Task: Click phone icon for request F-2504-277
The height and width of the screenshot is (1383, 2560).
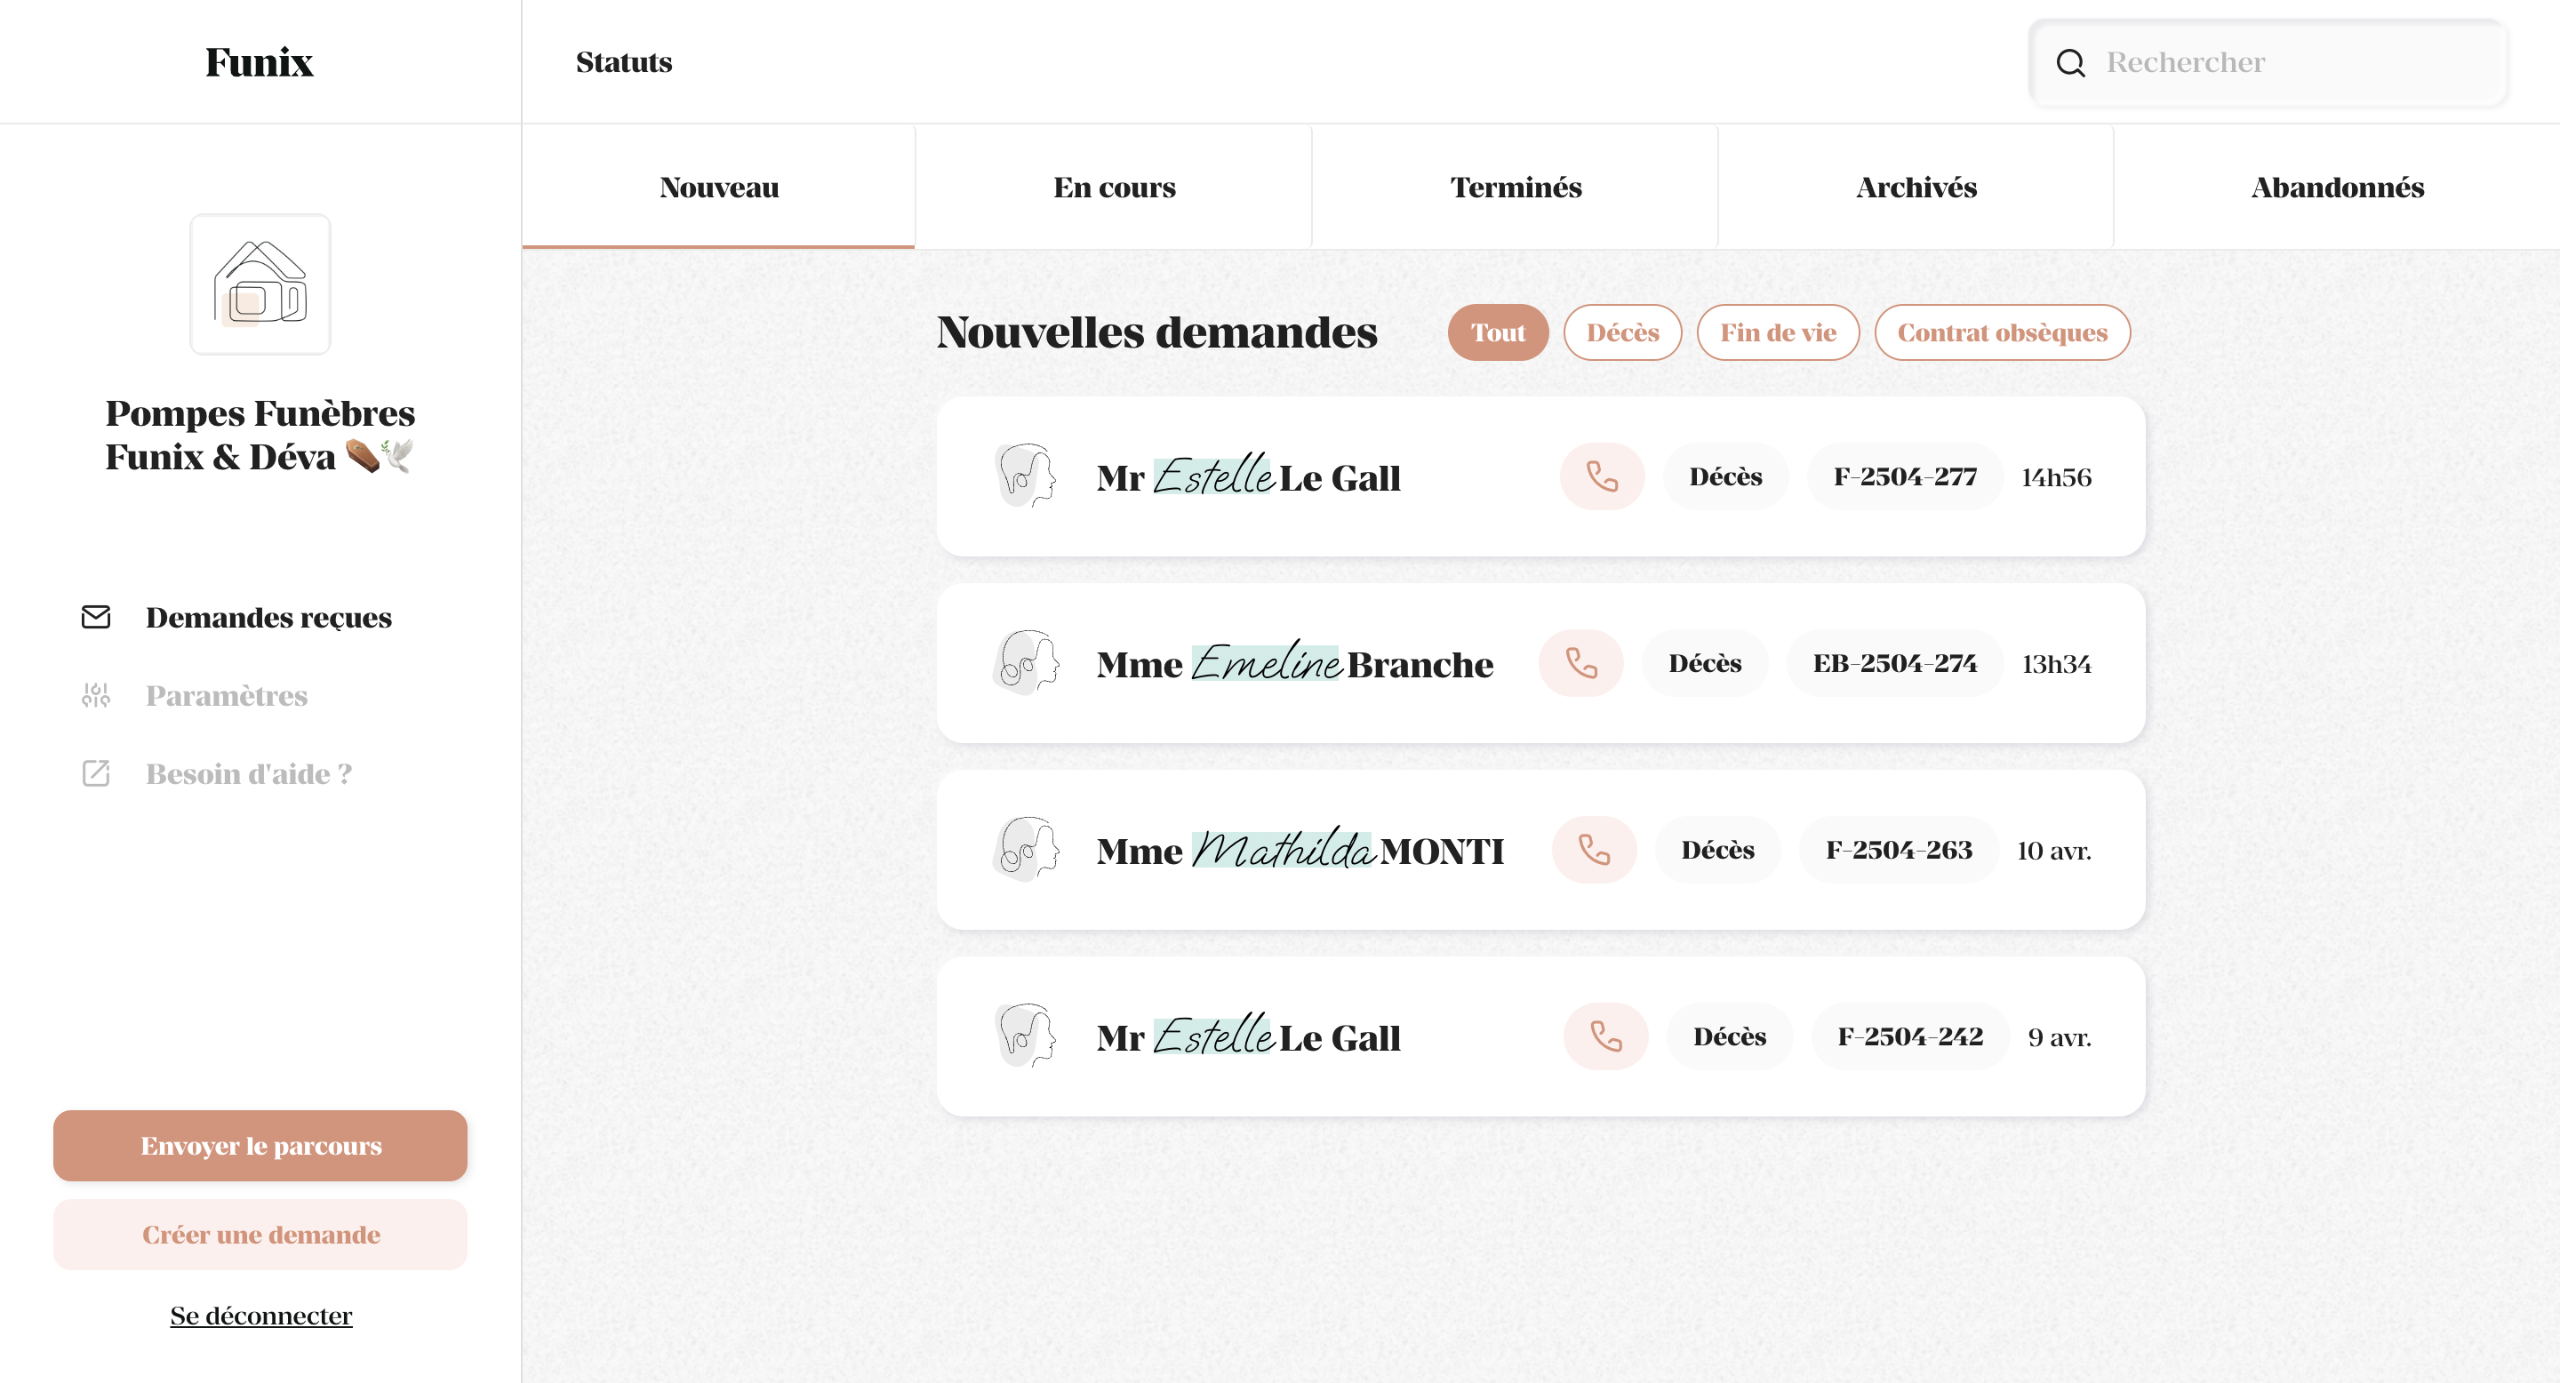Action: pos(1602,477)
